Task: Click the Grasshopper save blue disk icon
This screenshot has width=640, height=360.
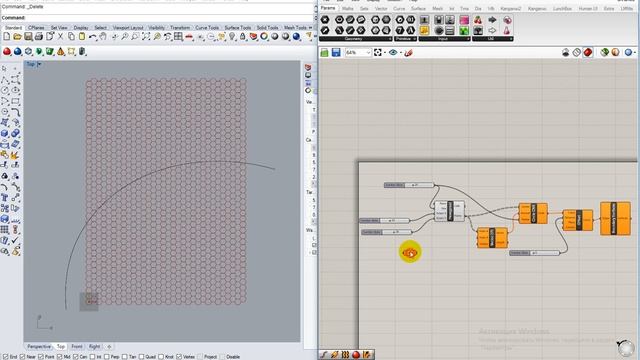Action: pyautogui.click(x=336, y=53)
